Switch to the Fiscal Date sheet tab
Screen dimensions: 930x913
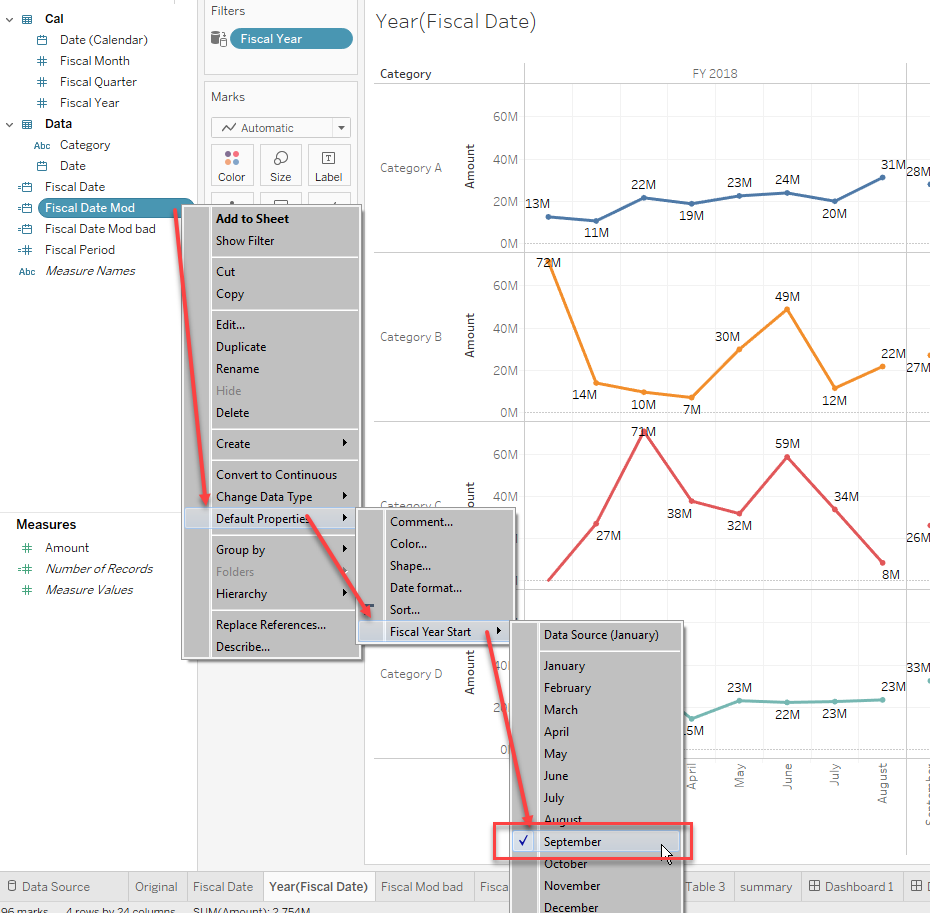[223, 886]
